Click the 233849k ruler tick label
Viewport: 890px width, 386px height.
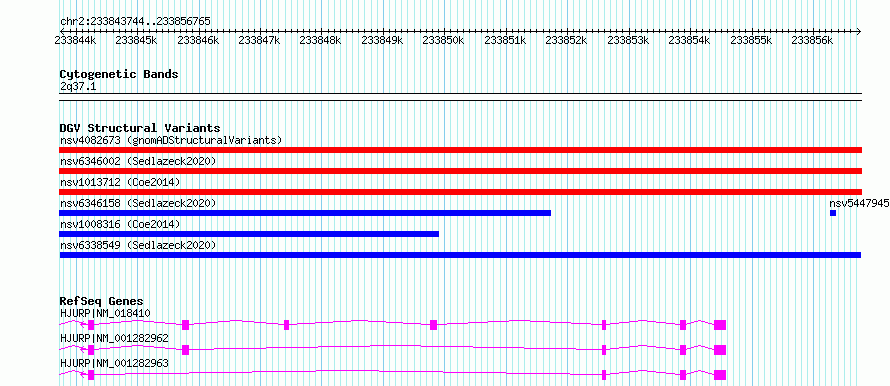tap(383, 40)
